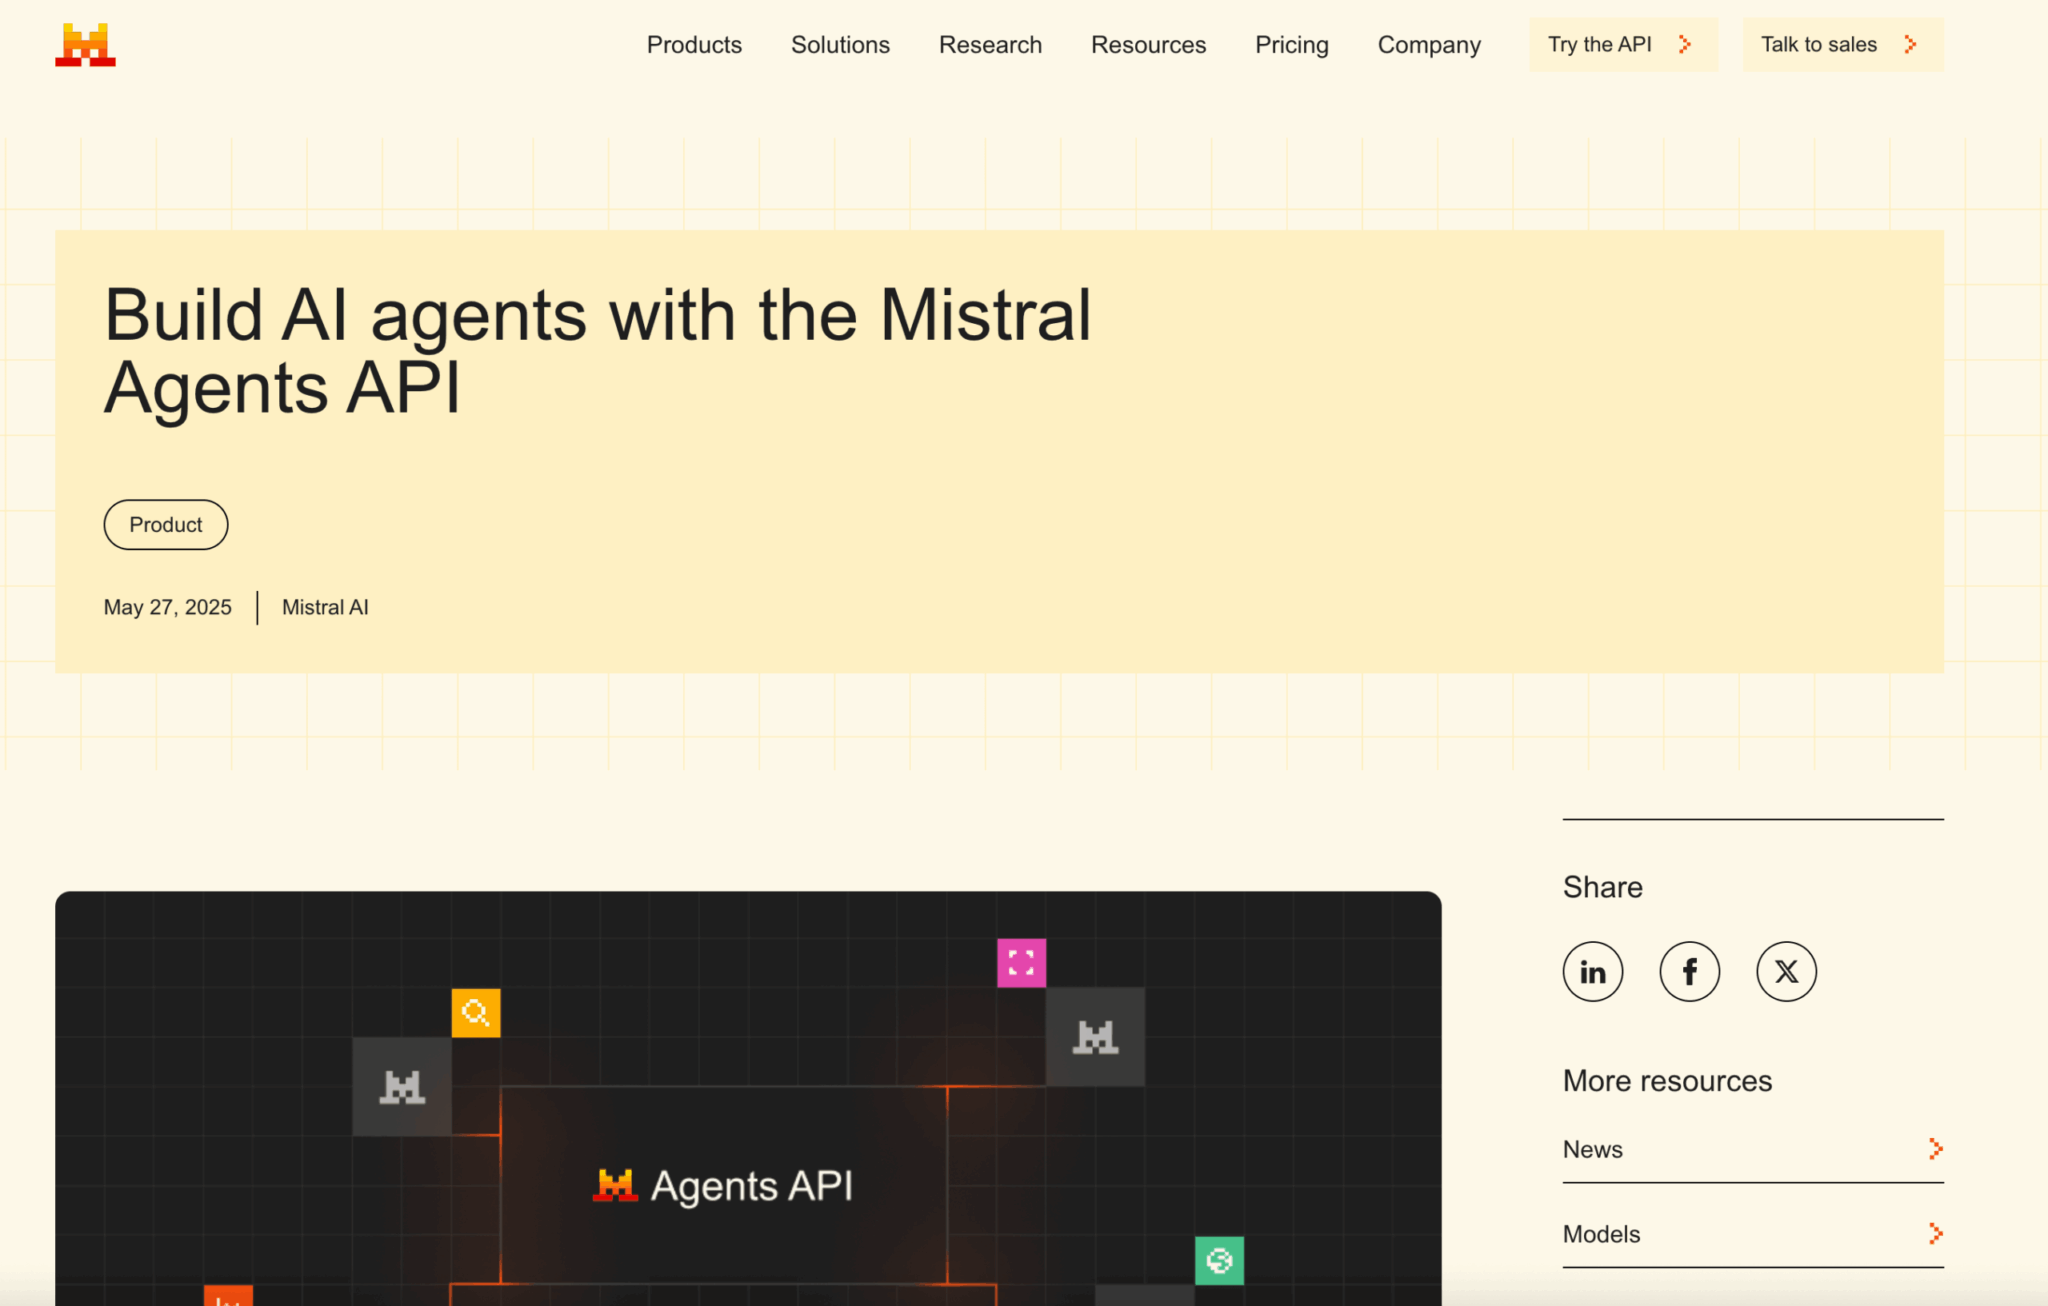Open the Company menu item
Screen dimensions: 2048x1306
pos(1429,45)
